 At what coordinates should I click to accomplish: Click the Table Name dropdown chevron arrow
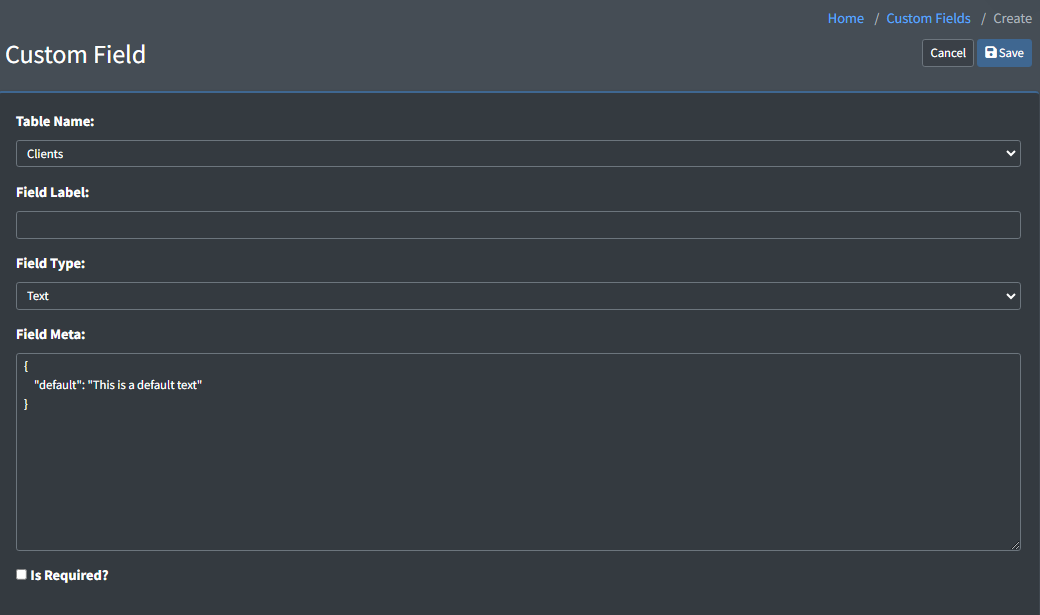[1010, 154]
